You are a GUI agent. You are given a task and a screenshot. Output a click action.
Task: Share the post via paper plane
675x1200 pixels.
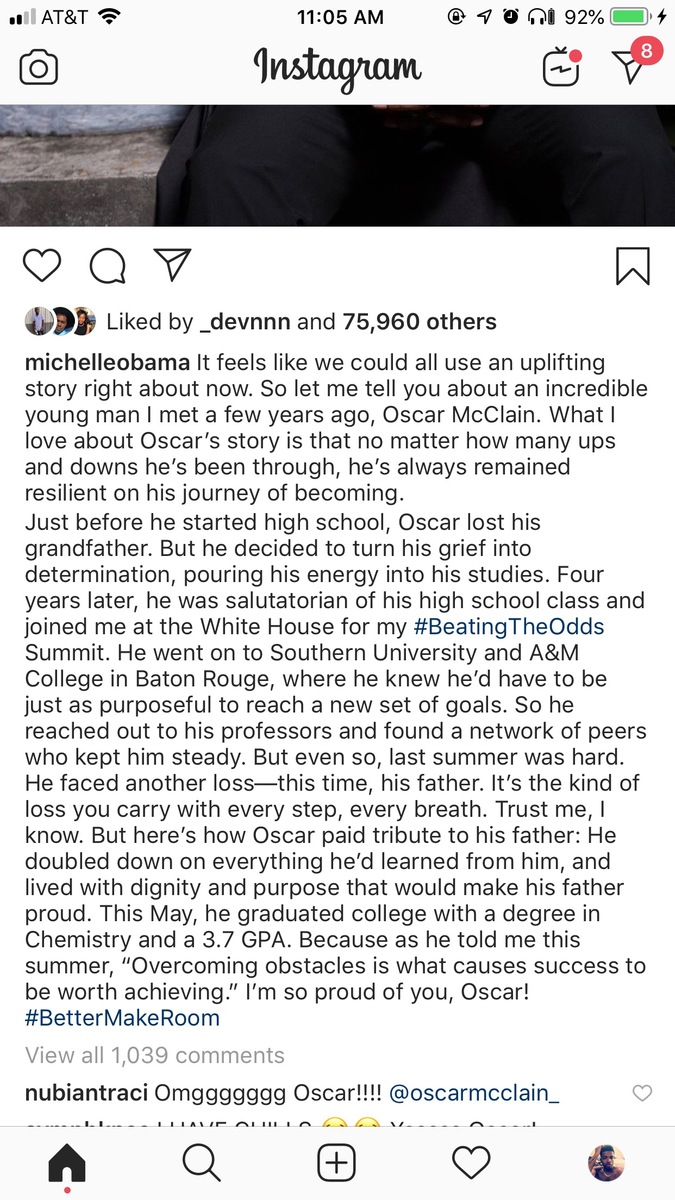172,264
